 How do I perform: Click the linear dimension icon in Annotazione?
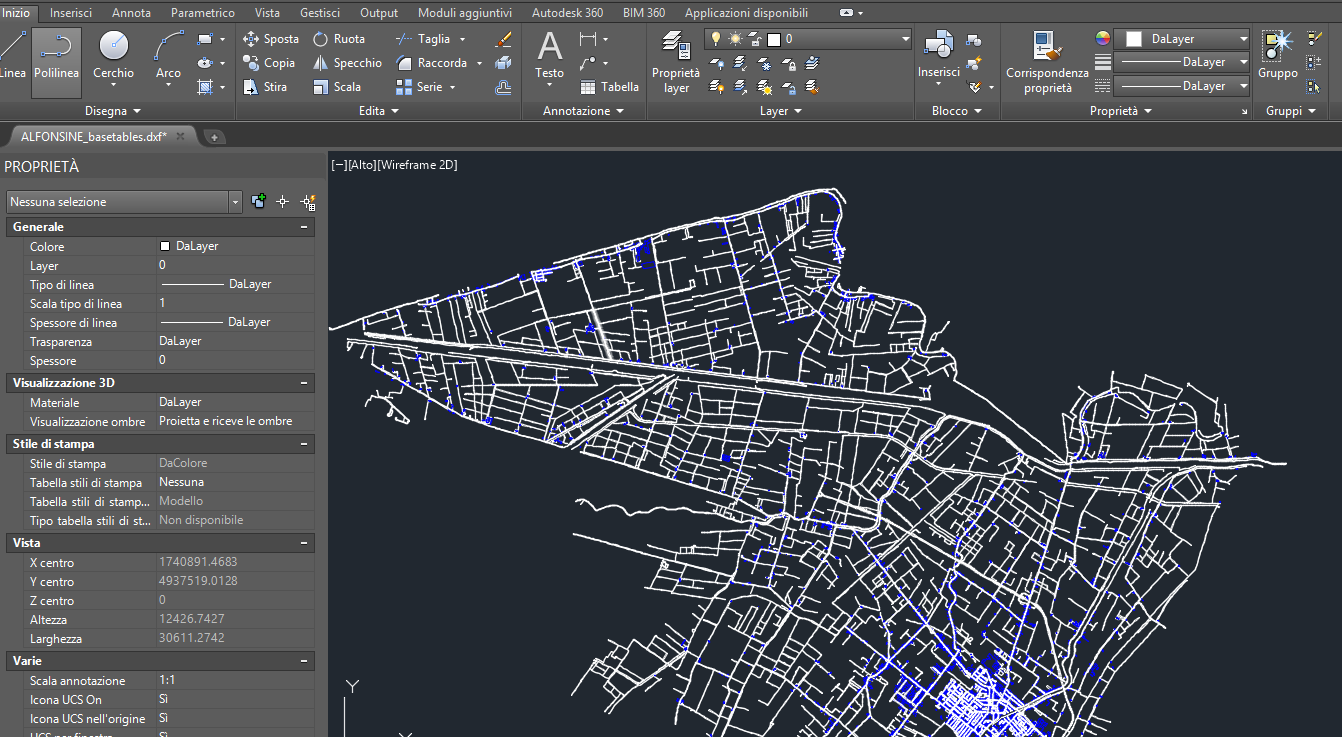tap(588, 39)
